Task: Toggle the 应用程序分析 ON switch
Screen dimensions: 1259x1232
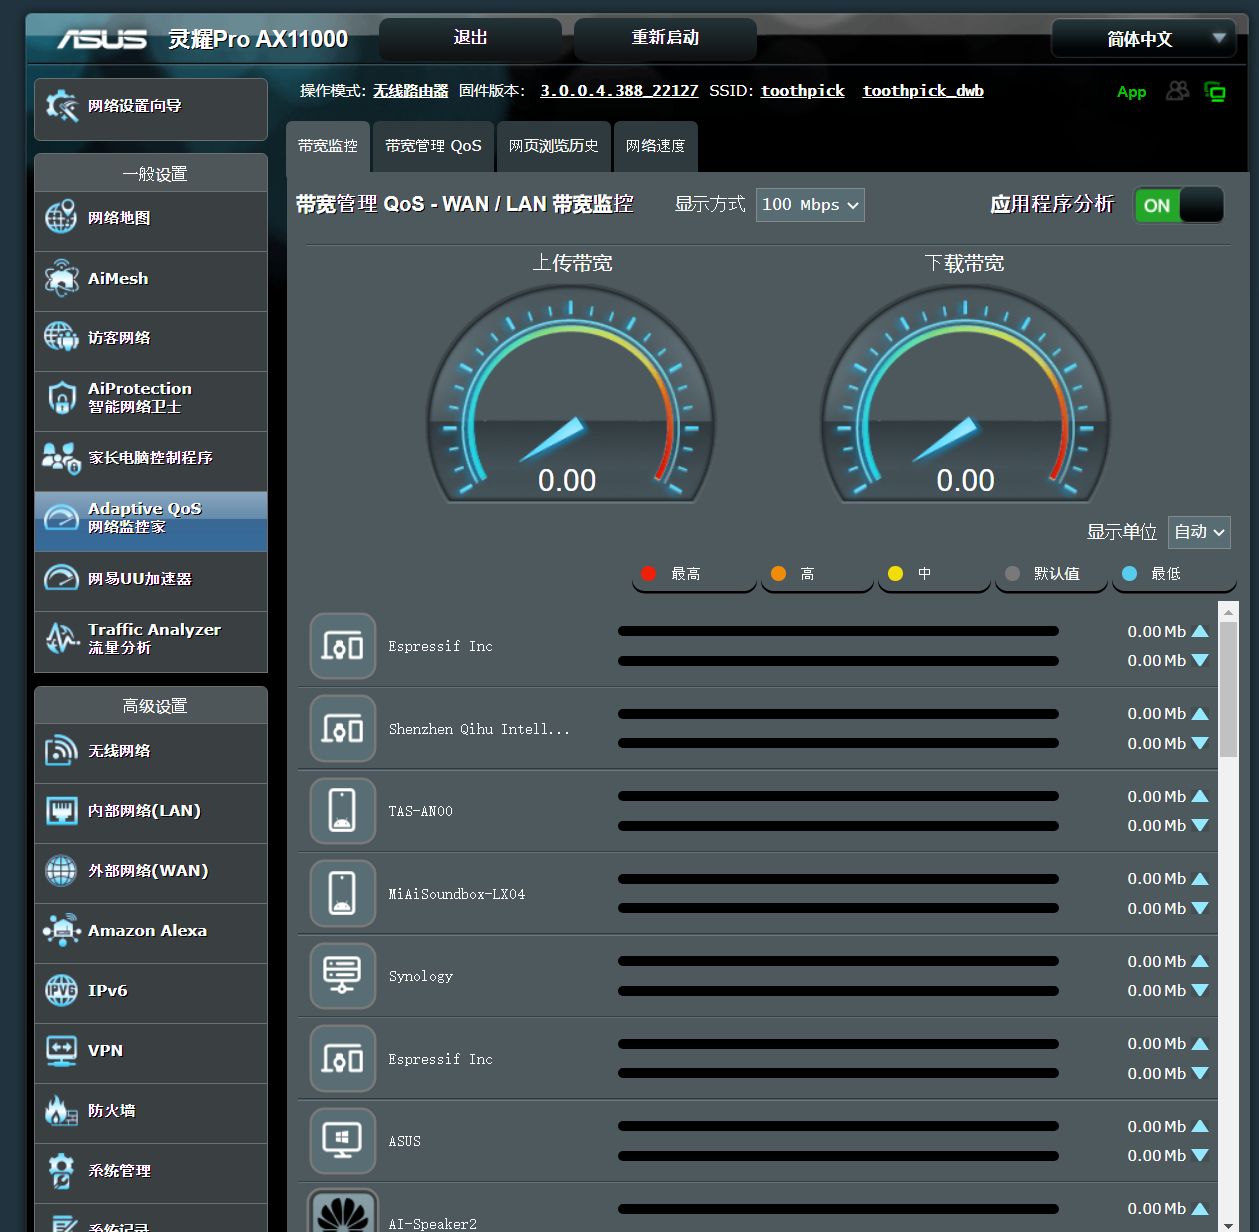Action: tap(1178, 205)
